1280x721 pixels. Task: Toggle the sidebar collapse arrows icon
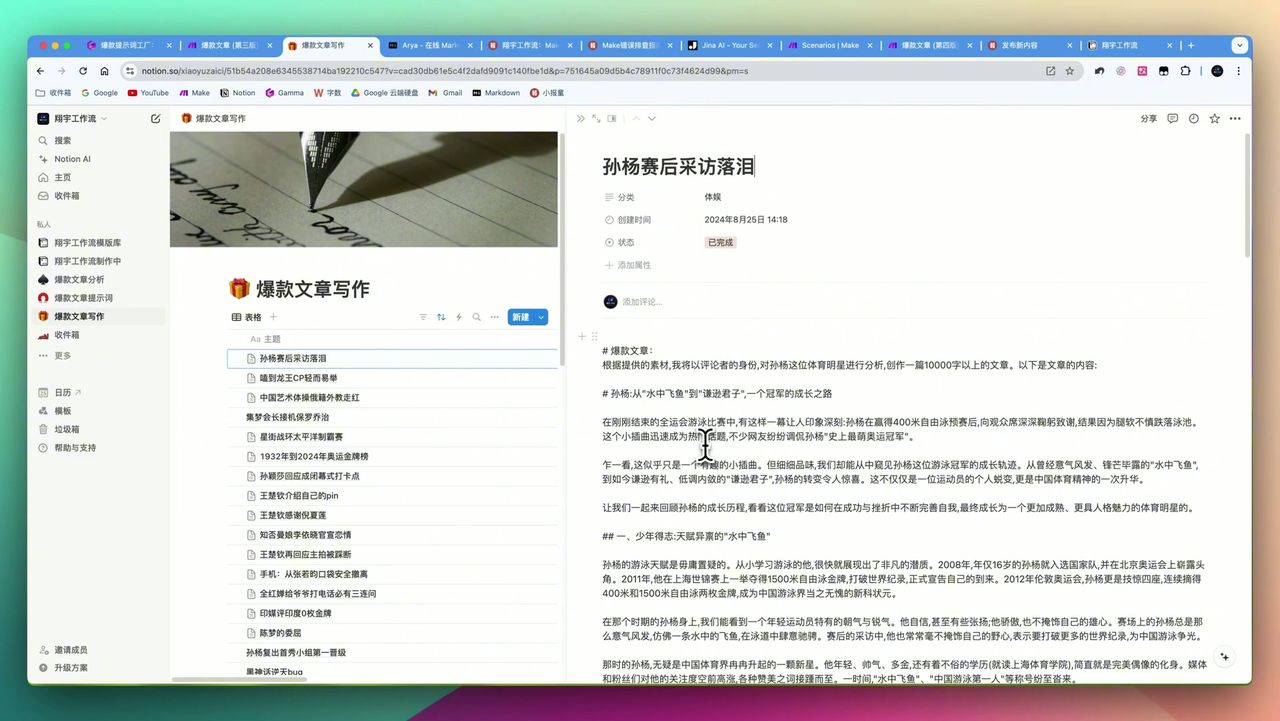(579, 118)
